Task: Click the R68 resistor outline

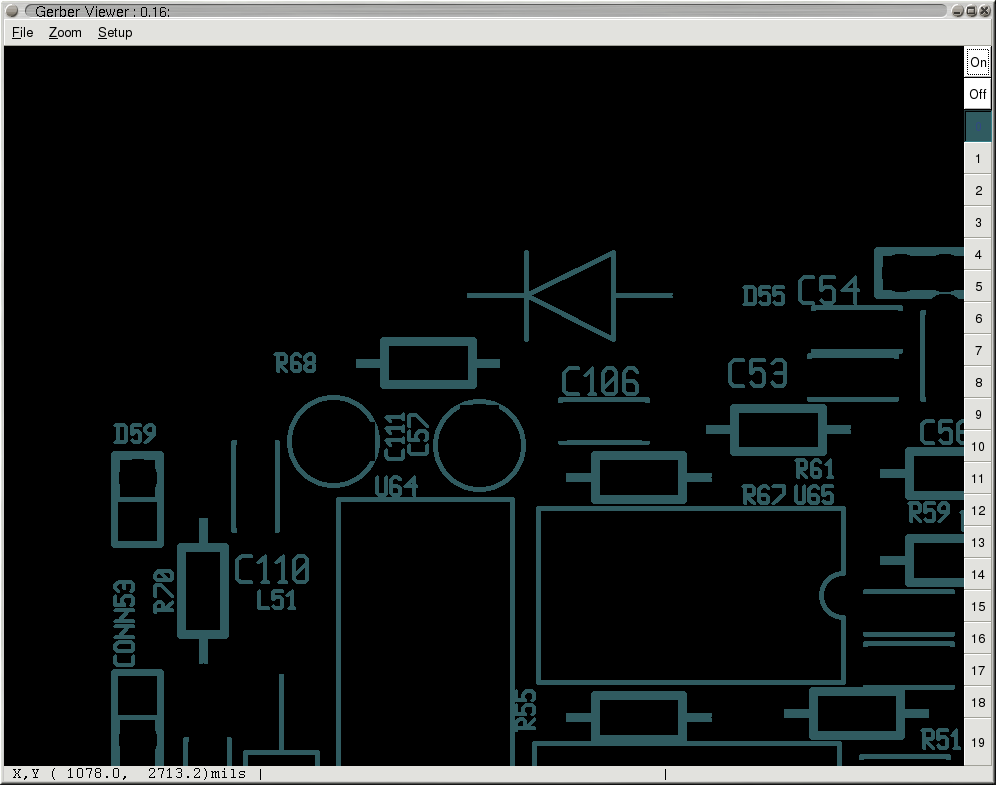Action: 428,363
